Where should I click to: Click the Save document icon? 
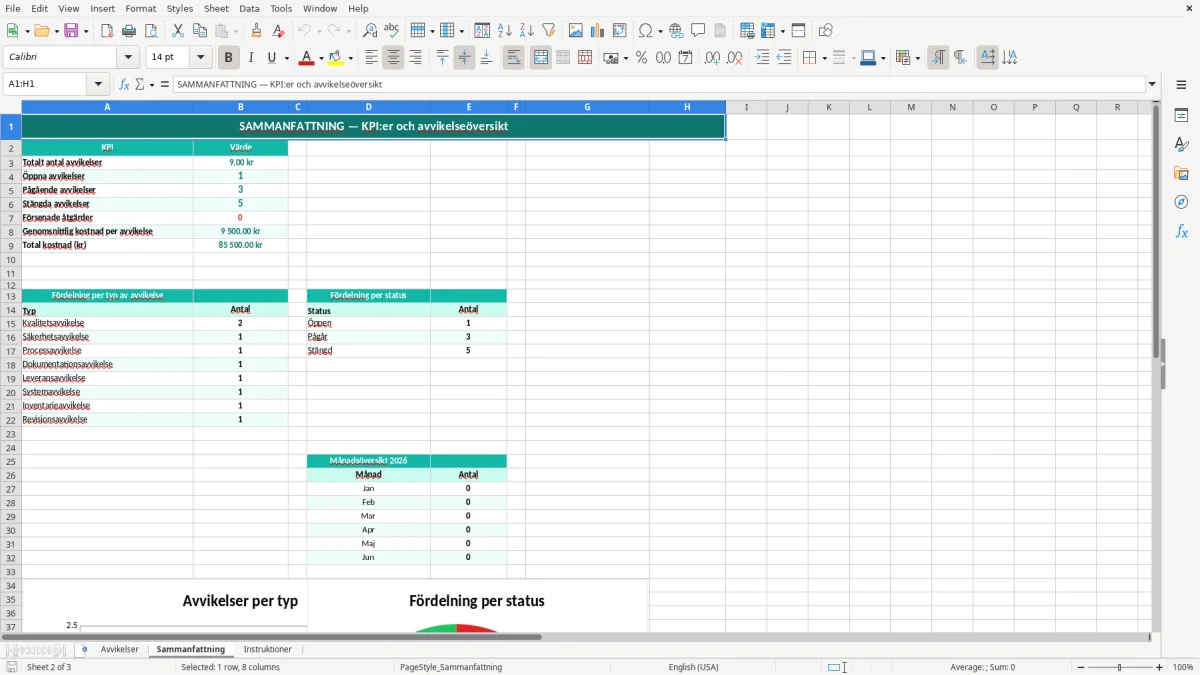pyautogui.click(x=71, y=31)
